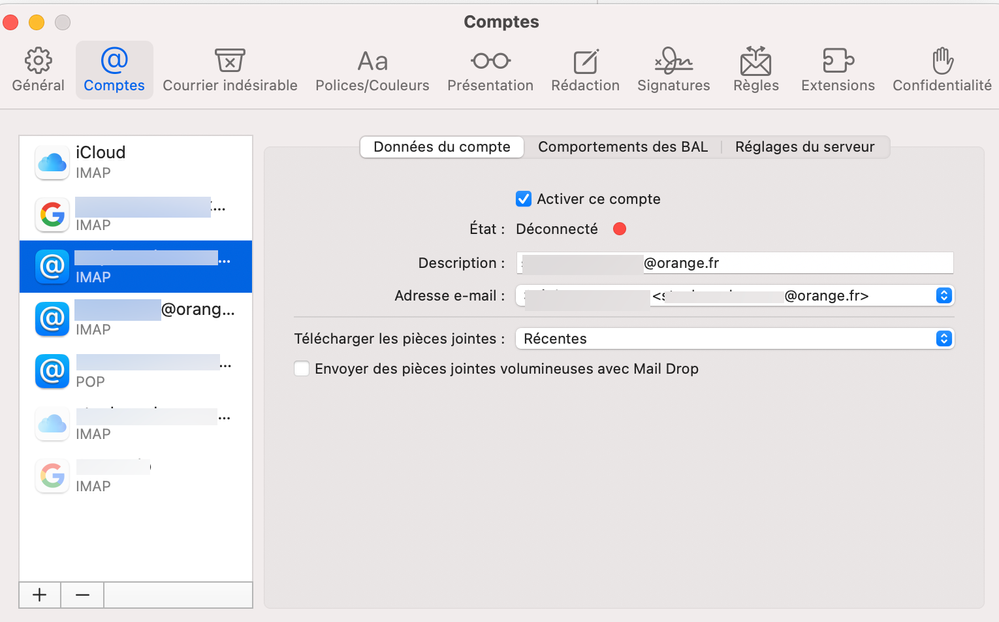
Task: Select the iCloud account in list
Action: coord(135,162)
